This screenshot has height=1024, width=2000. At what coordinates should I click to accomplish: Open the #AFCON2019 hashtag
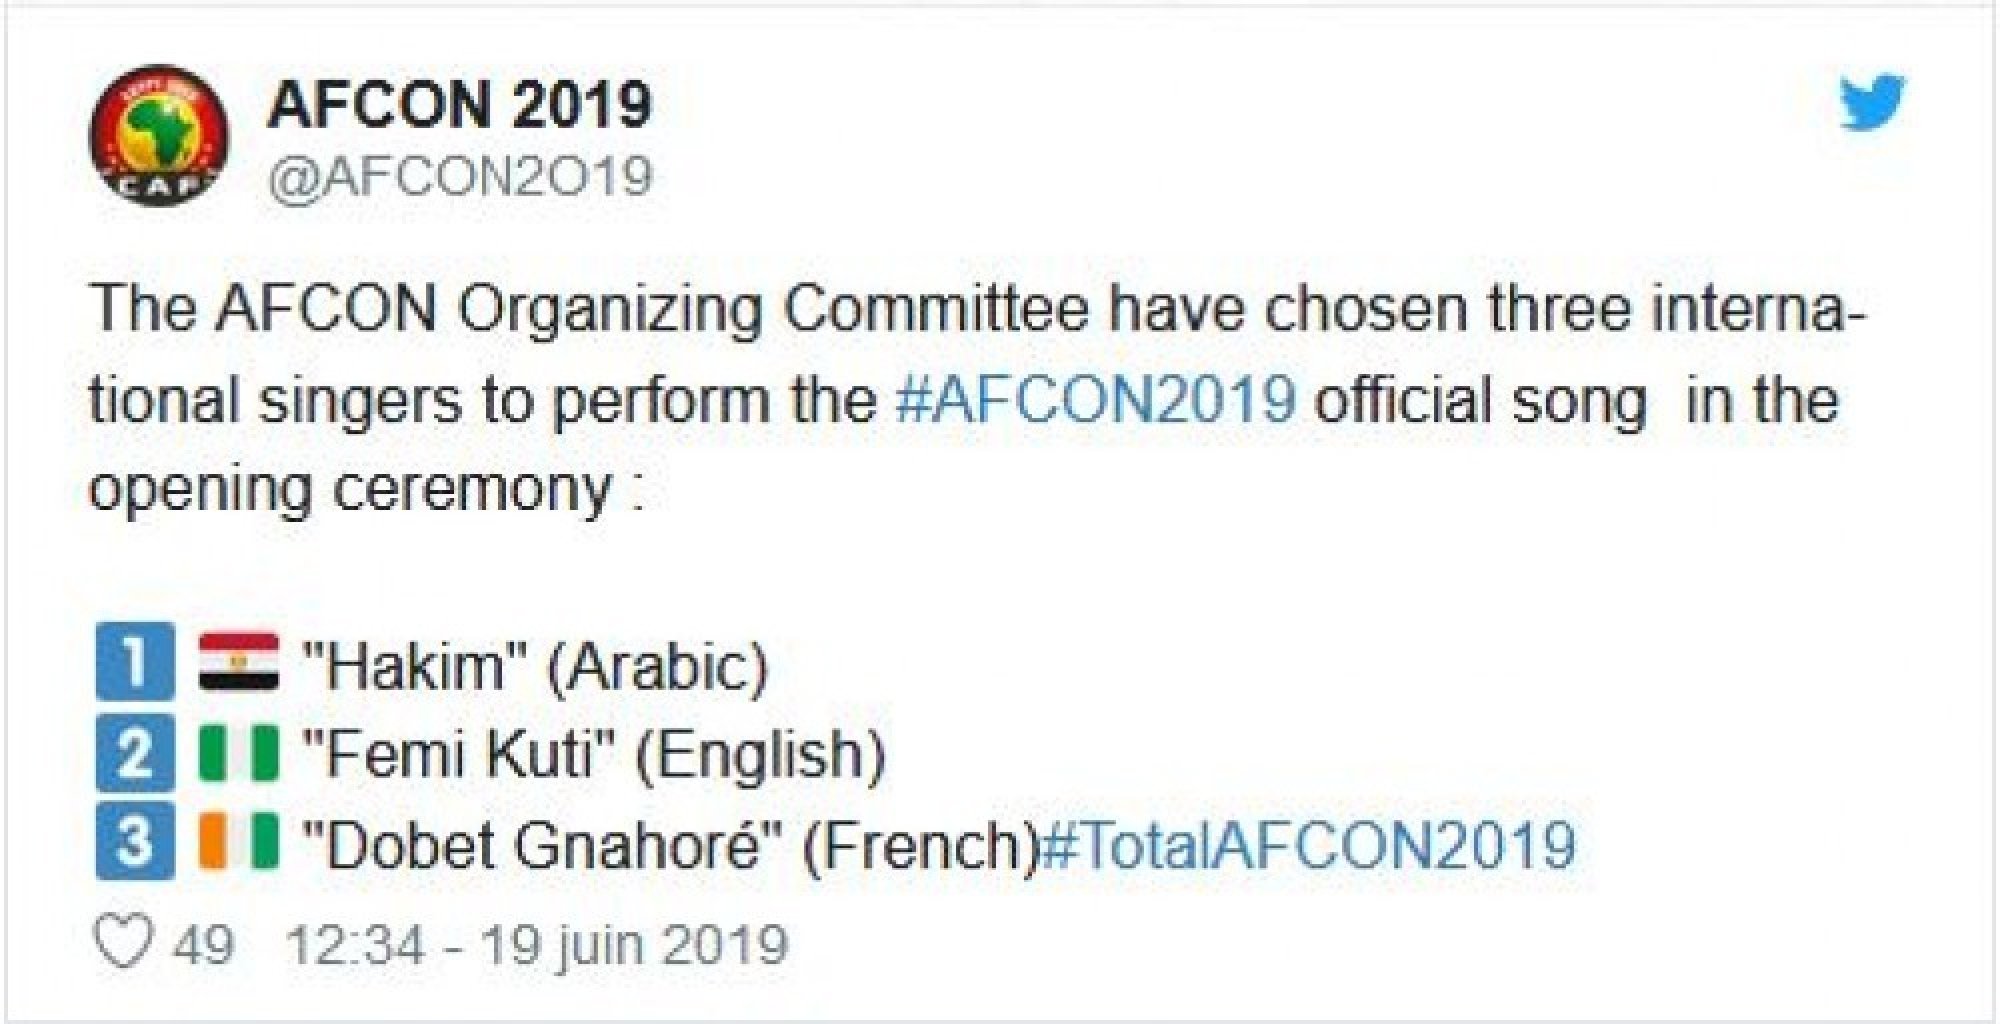click(x=1096, y=400)
